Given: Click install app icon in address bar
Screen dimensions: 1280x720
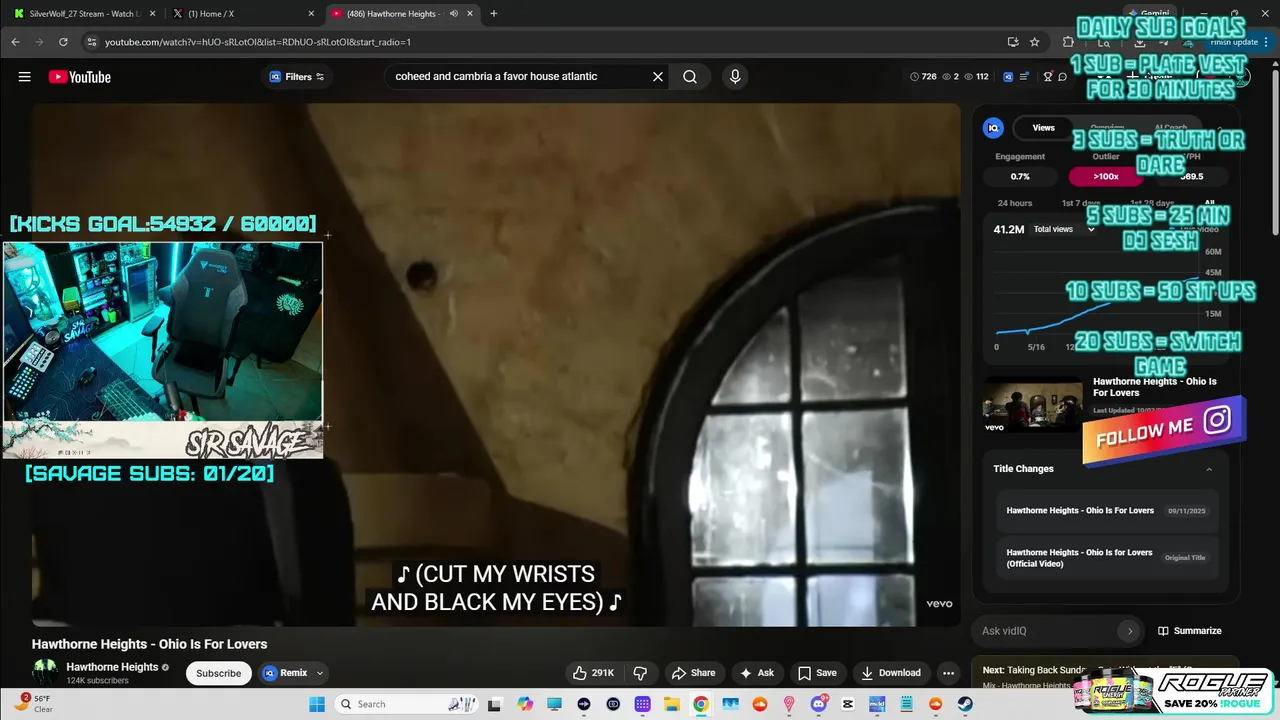Looking at the screenshot, I should tap(1013, 42).
